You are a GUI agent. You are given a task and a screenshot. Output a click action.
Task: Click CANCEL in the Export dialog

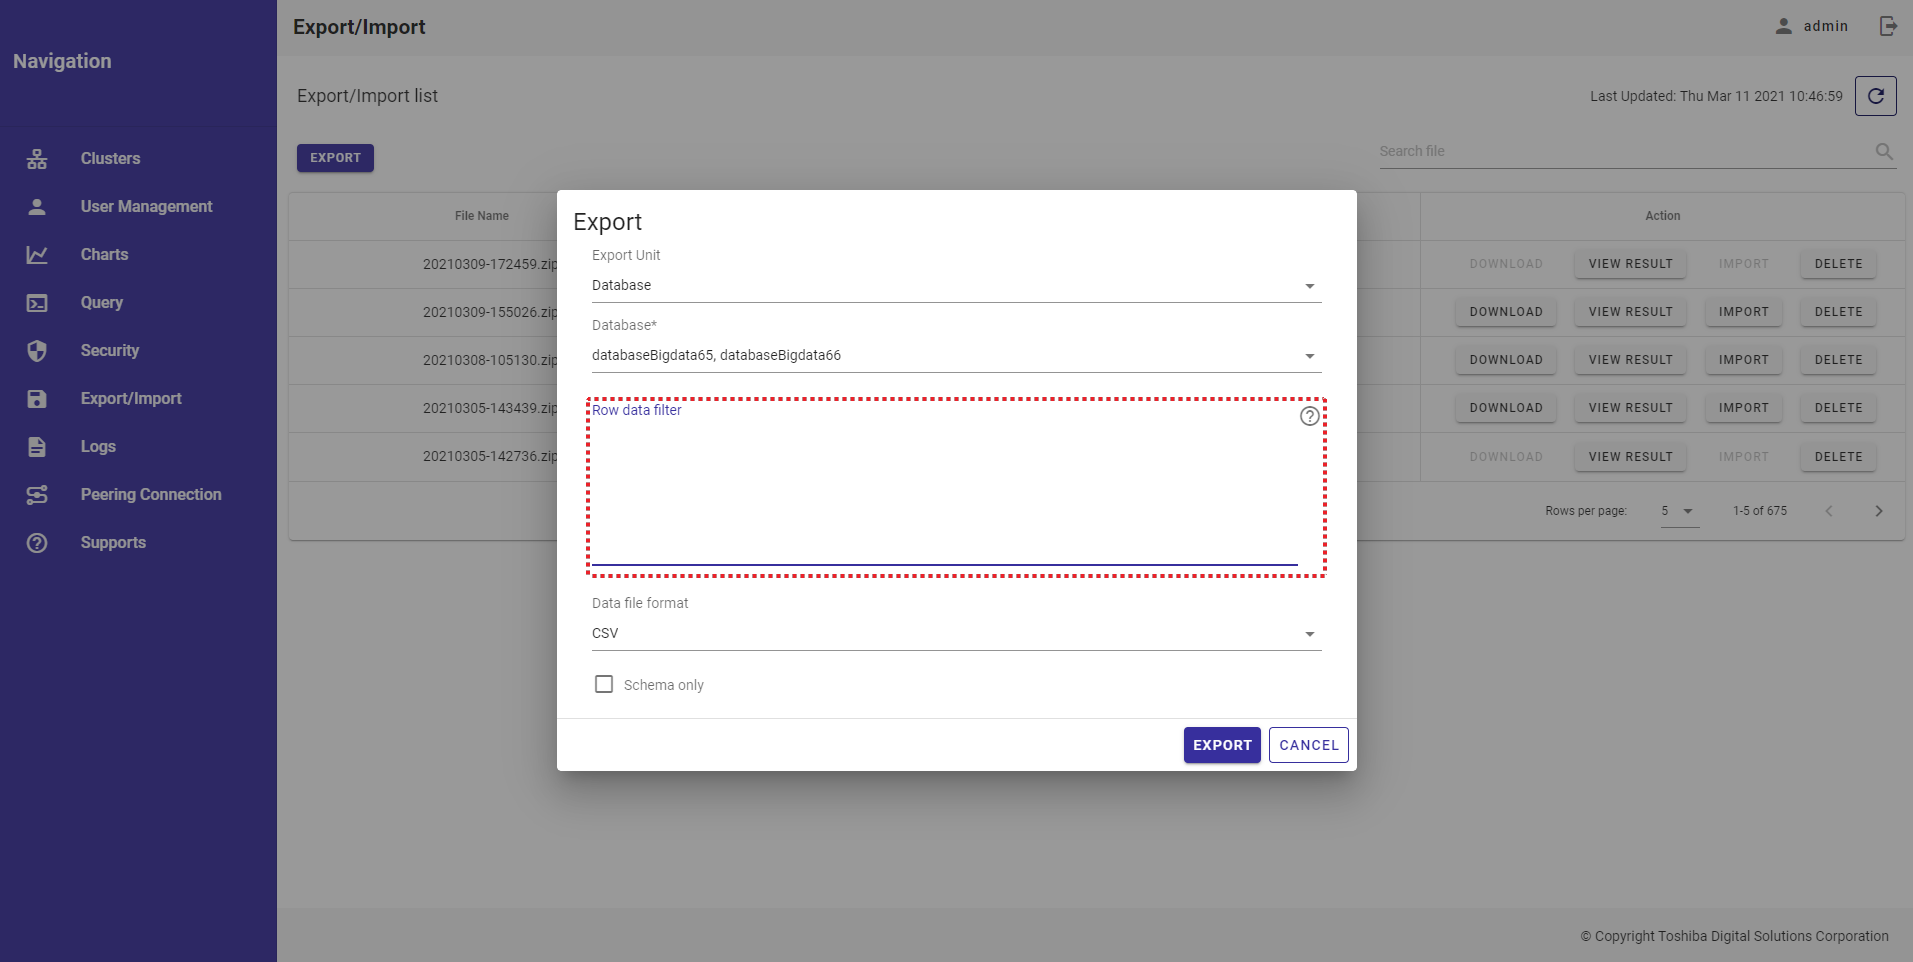[1309, 745]
